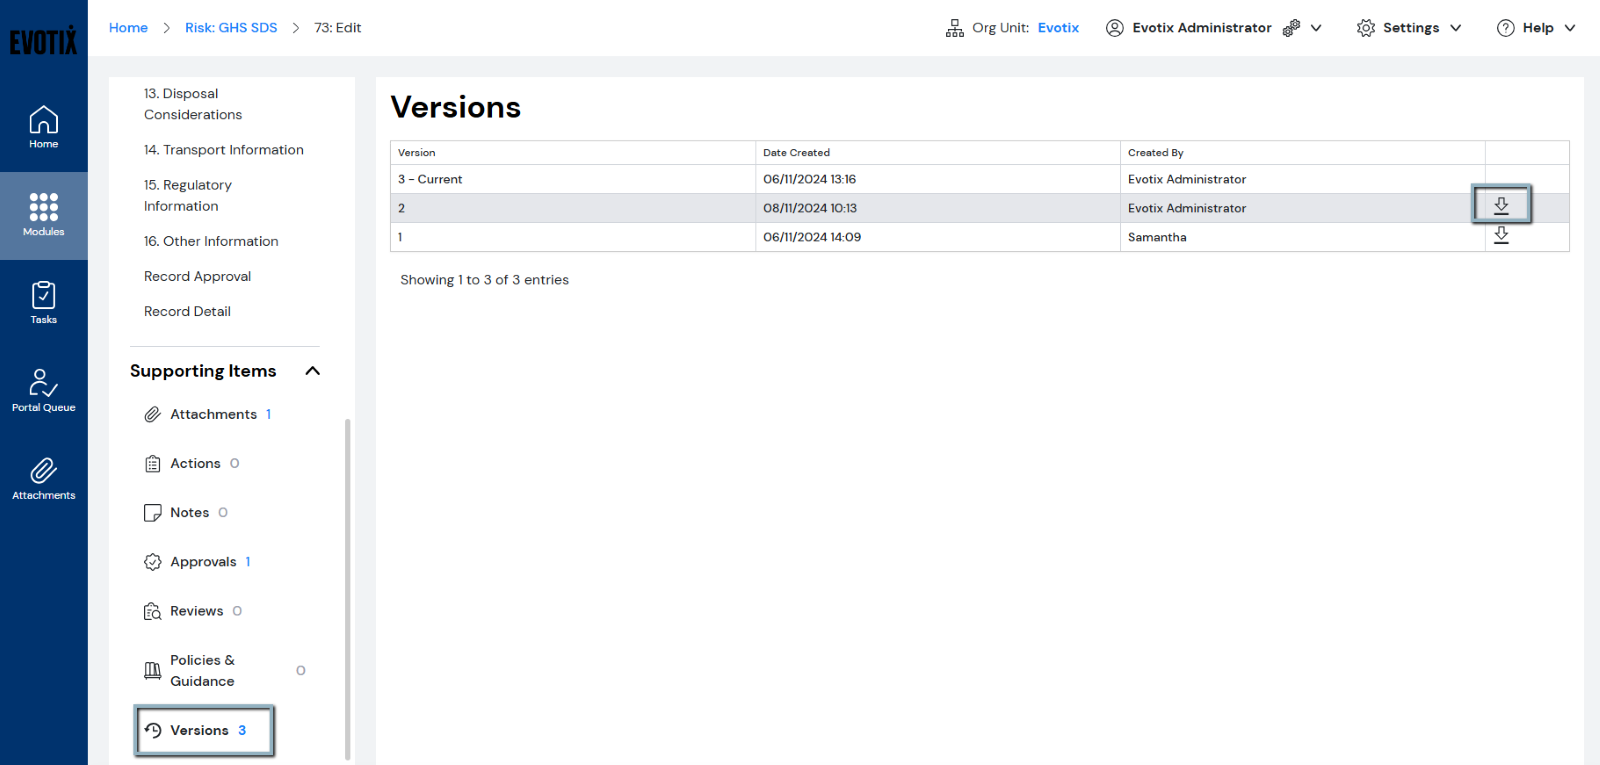The height and width of the screenshot is (765, 1600).
Task: Click the Notes icon
Action: pyautogui.click(x=152, y=513)
